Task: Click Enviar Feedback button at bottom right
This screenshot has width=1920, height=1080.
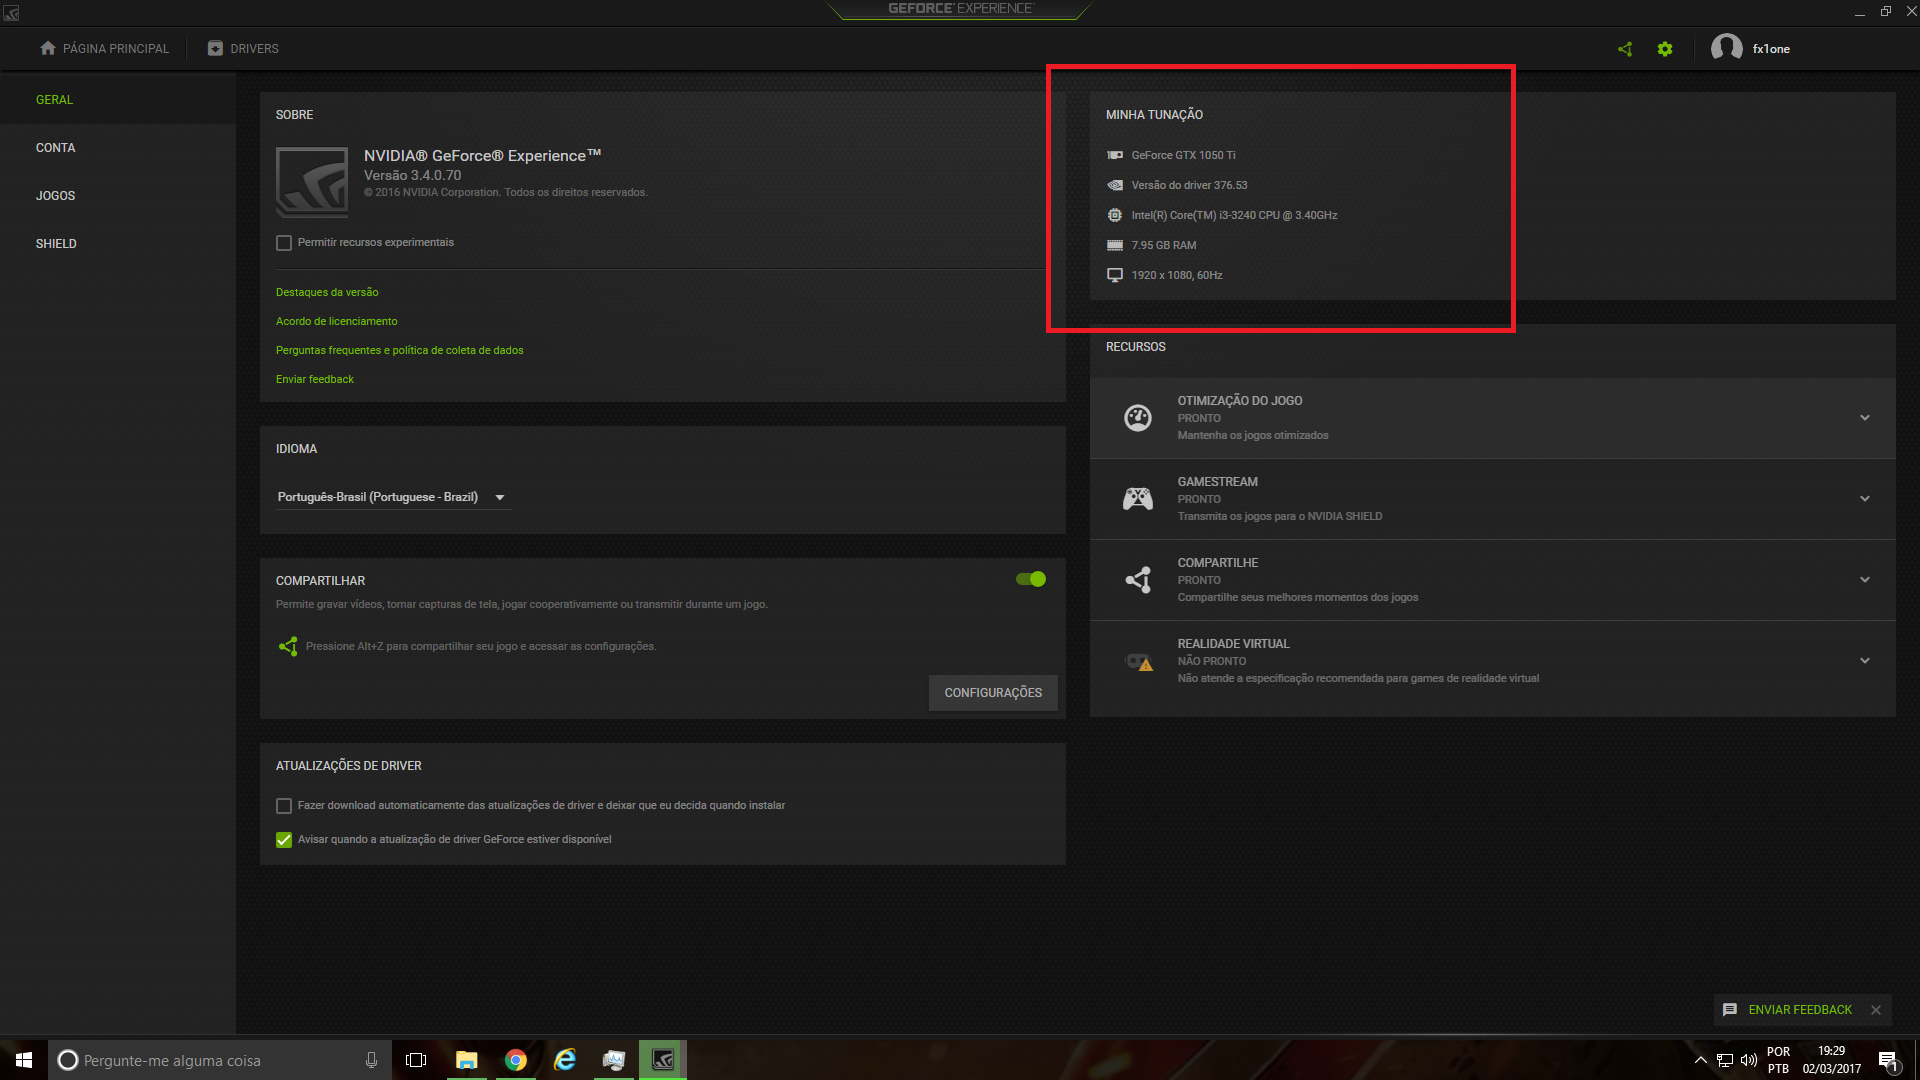Action: tap(1800, 1010)
